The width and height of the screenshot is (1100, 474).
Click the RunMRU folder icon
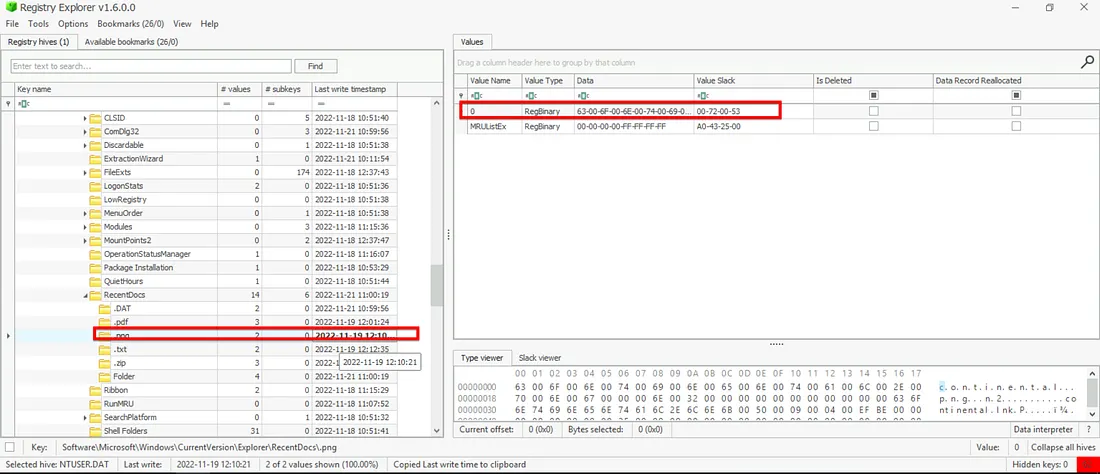pos(96,403)
